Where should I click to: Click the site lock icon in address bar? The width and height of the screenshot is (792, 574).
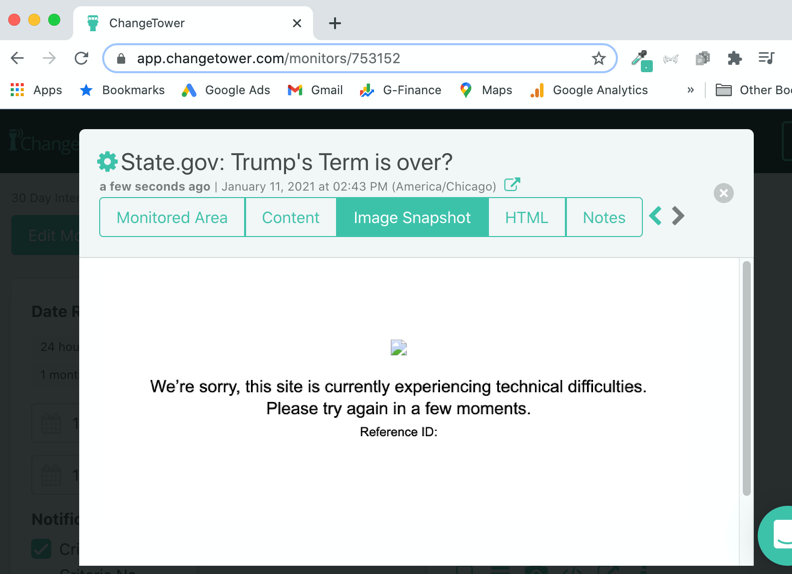point(121,59)
